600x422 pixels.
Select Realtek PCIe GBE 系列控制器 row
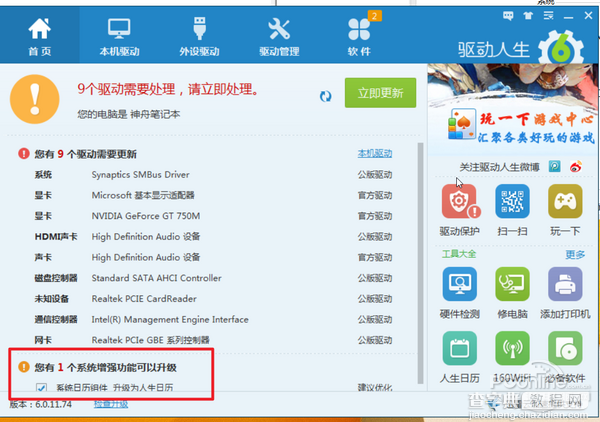coord(213,340)
